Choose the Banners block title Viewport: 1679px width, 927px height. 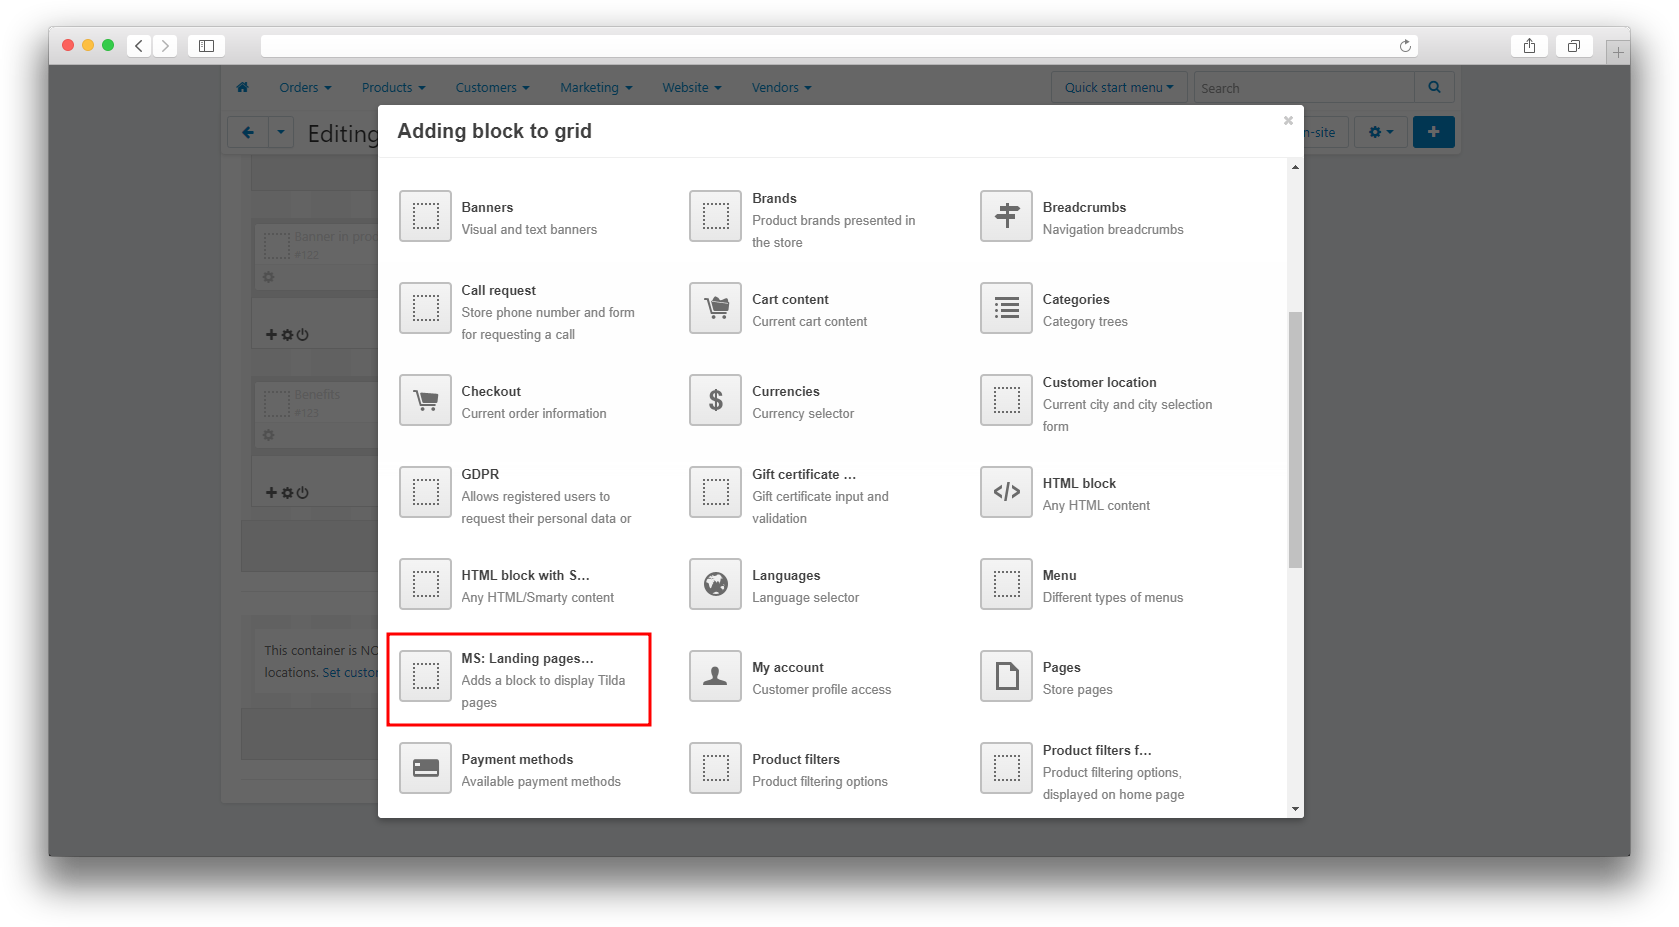(487, 207)
